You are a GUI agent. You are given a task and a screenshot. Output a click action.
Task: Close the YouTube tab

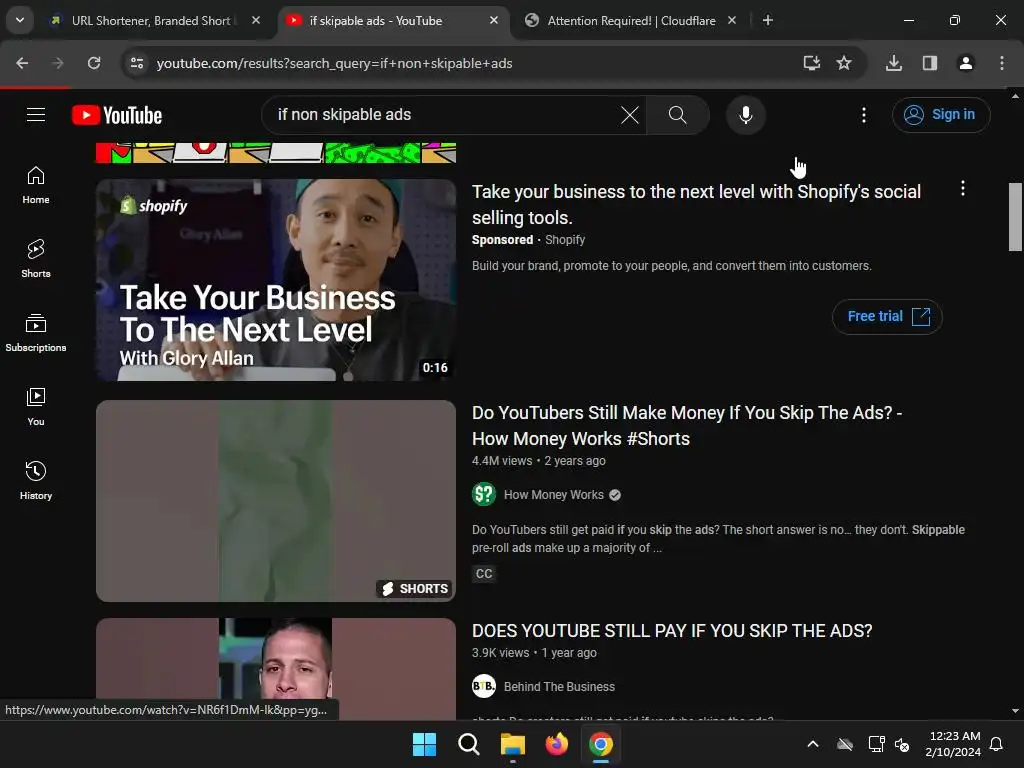click(x=494, y=20)
